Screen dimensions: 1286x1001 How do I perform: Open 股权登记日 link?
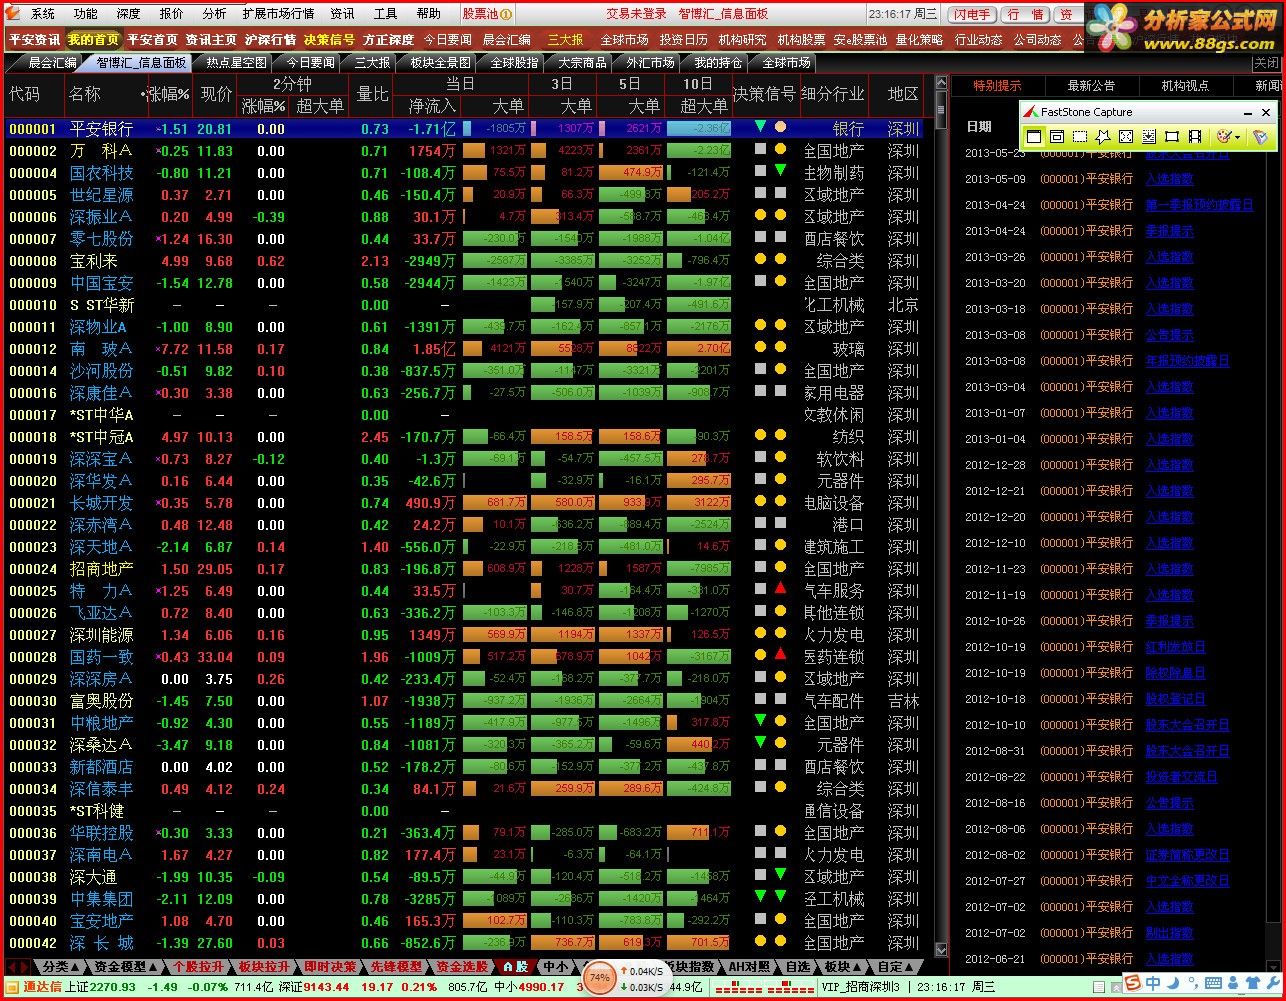[x=1175, y=699]
